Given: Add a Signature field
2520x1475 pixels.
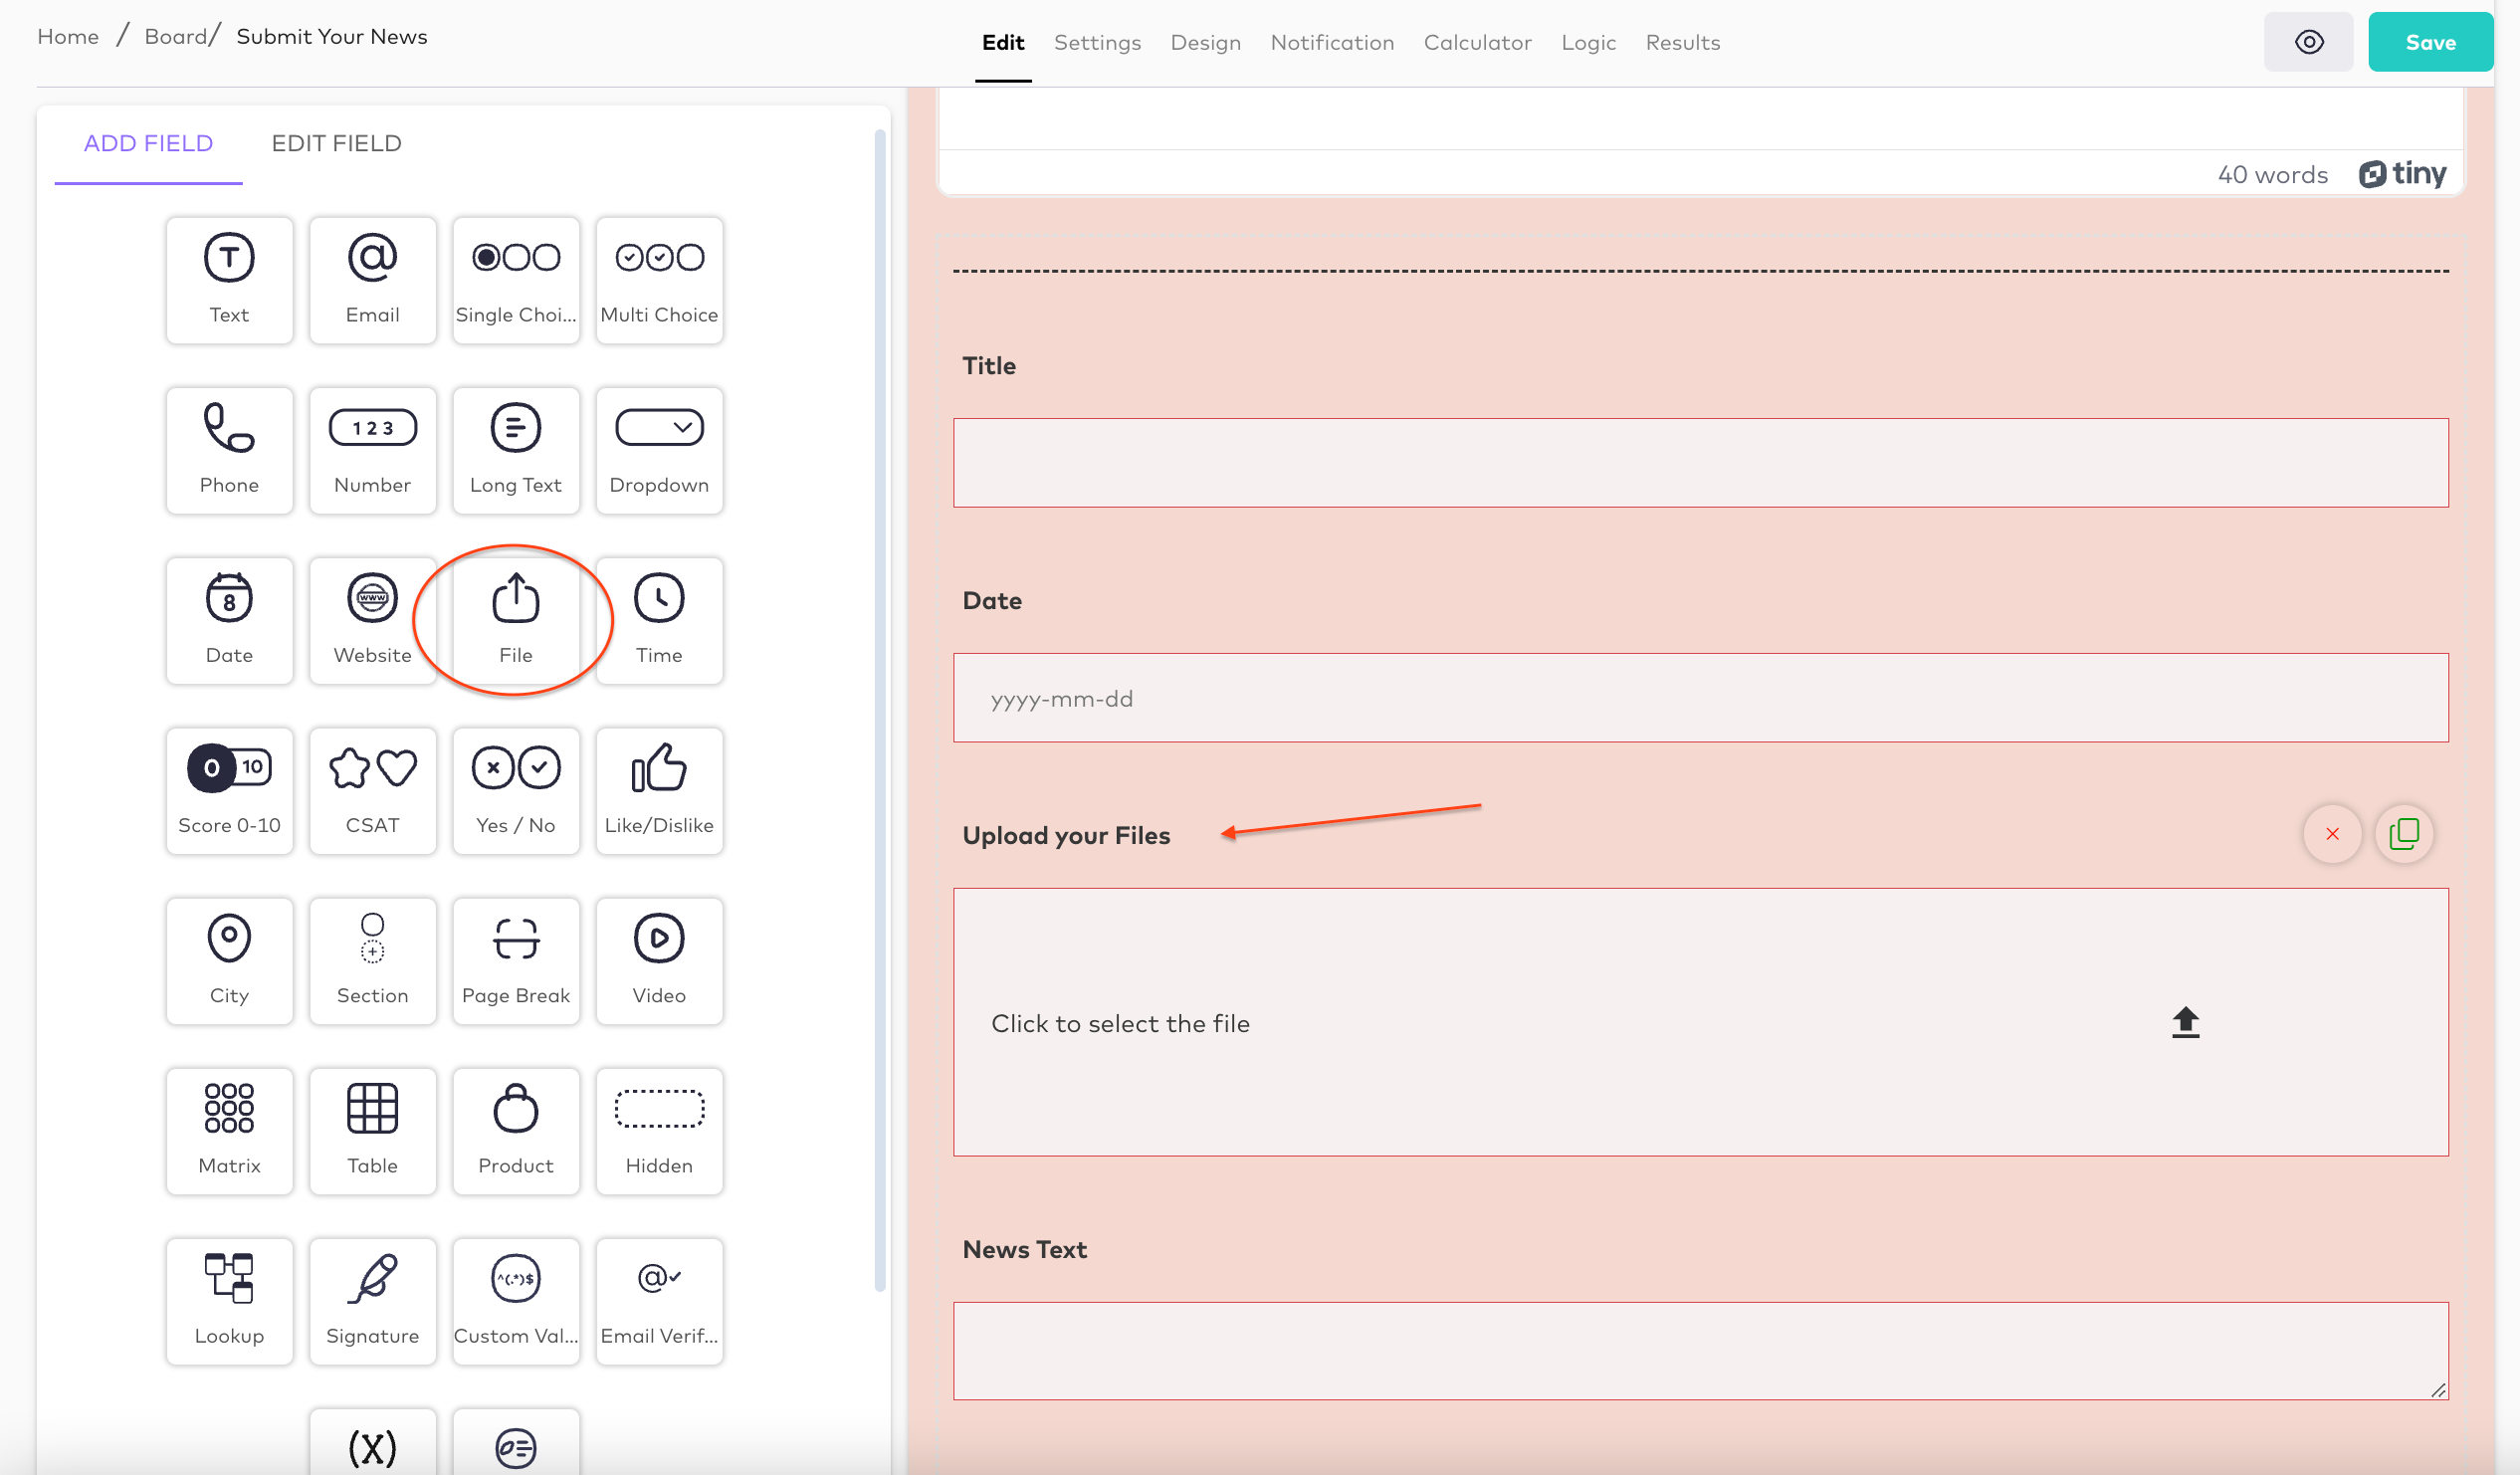Looking at the screenshot, I should (x=372, y=1300).
